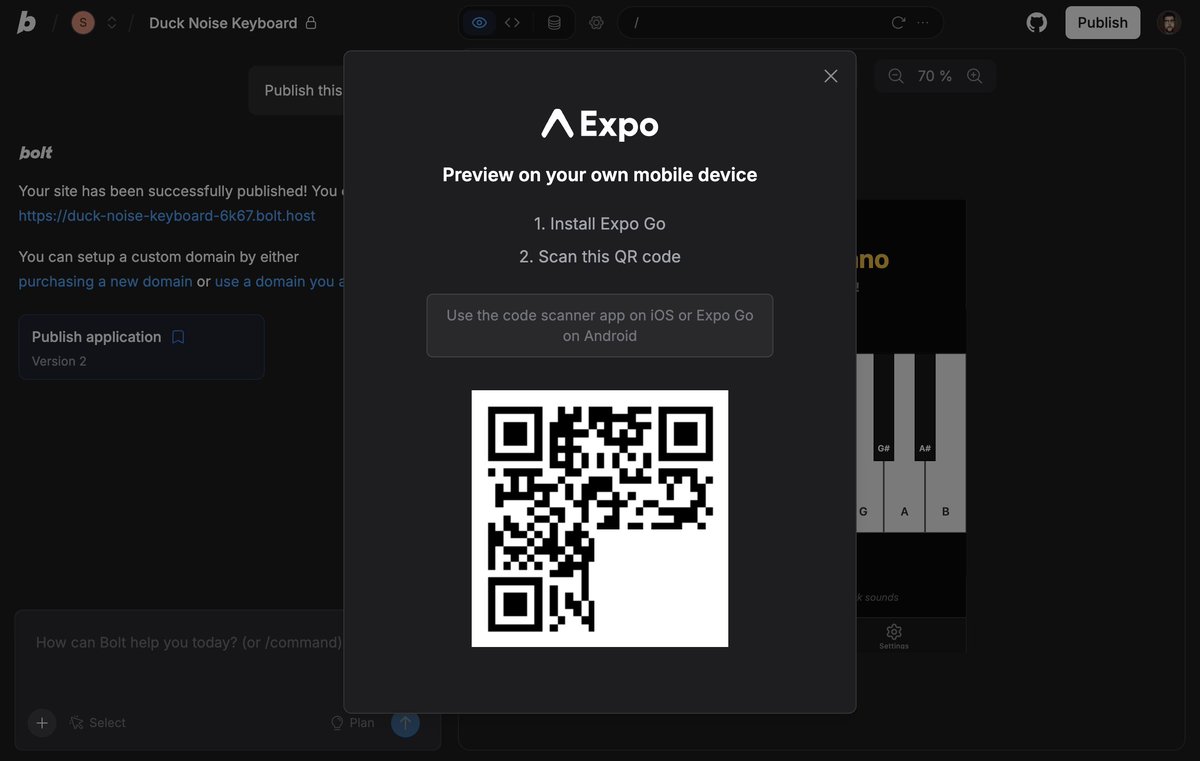Send the prompt with the blue arrow button
Image resolution: width=1200 pixels, height=761 pixels.
point(405,722)
